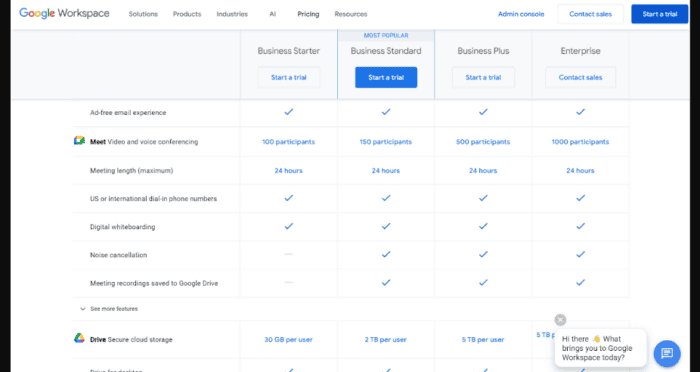The height and width of the screenshot is (372, 700).
Task: Click the Enterprise plan heading
Action: point(580,51)
